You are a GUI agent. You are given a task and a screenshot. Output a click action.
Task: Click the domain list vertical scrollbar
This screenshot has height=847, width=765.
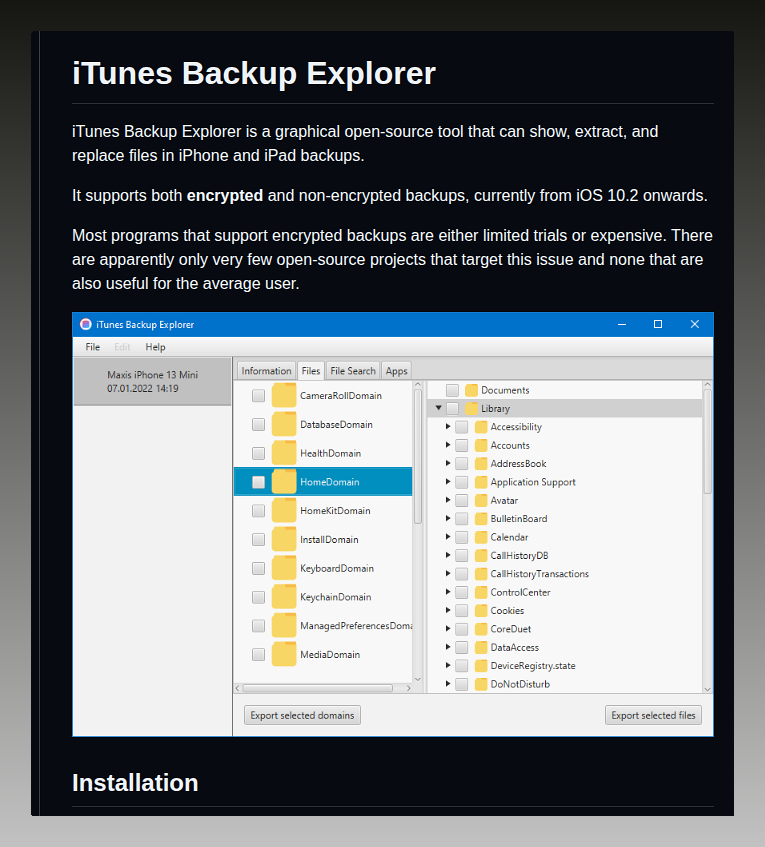pos(418,456)
